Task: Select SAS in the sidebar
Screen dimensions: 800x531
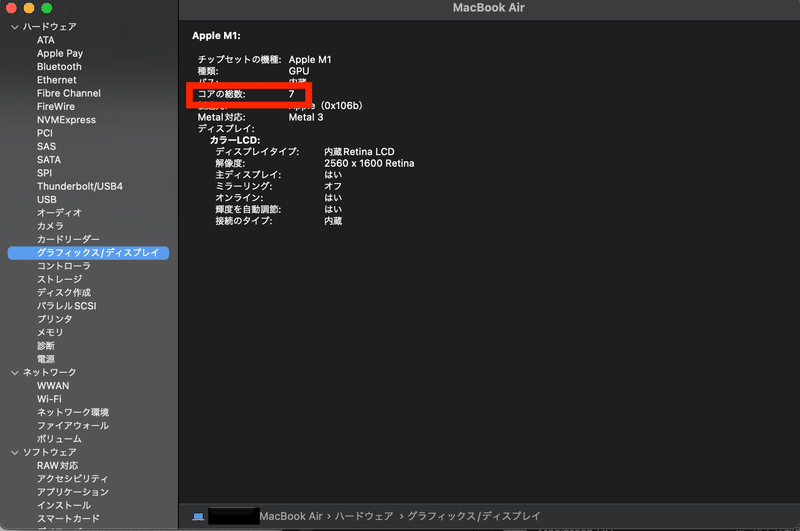Action: click(x=46, y=146)
